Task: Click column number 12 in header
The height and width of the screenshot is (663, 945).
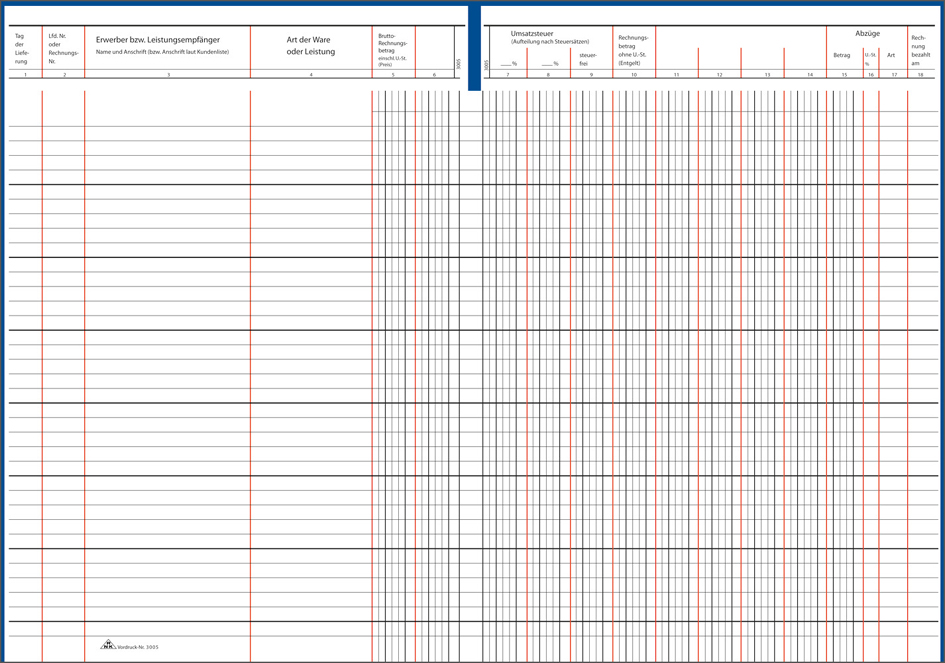Action: click(x=719, y=75)
